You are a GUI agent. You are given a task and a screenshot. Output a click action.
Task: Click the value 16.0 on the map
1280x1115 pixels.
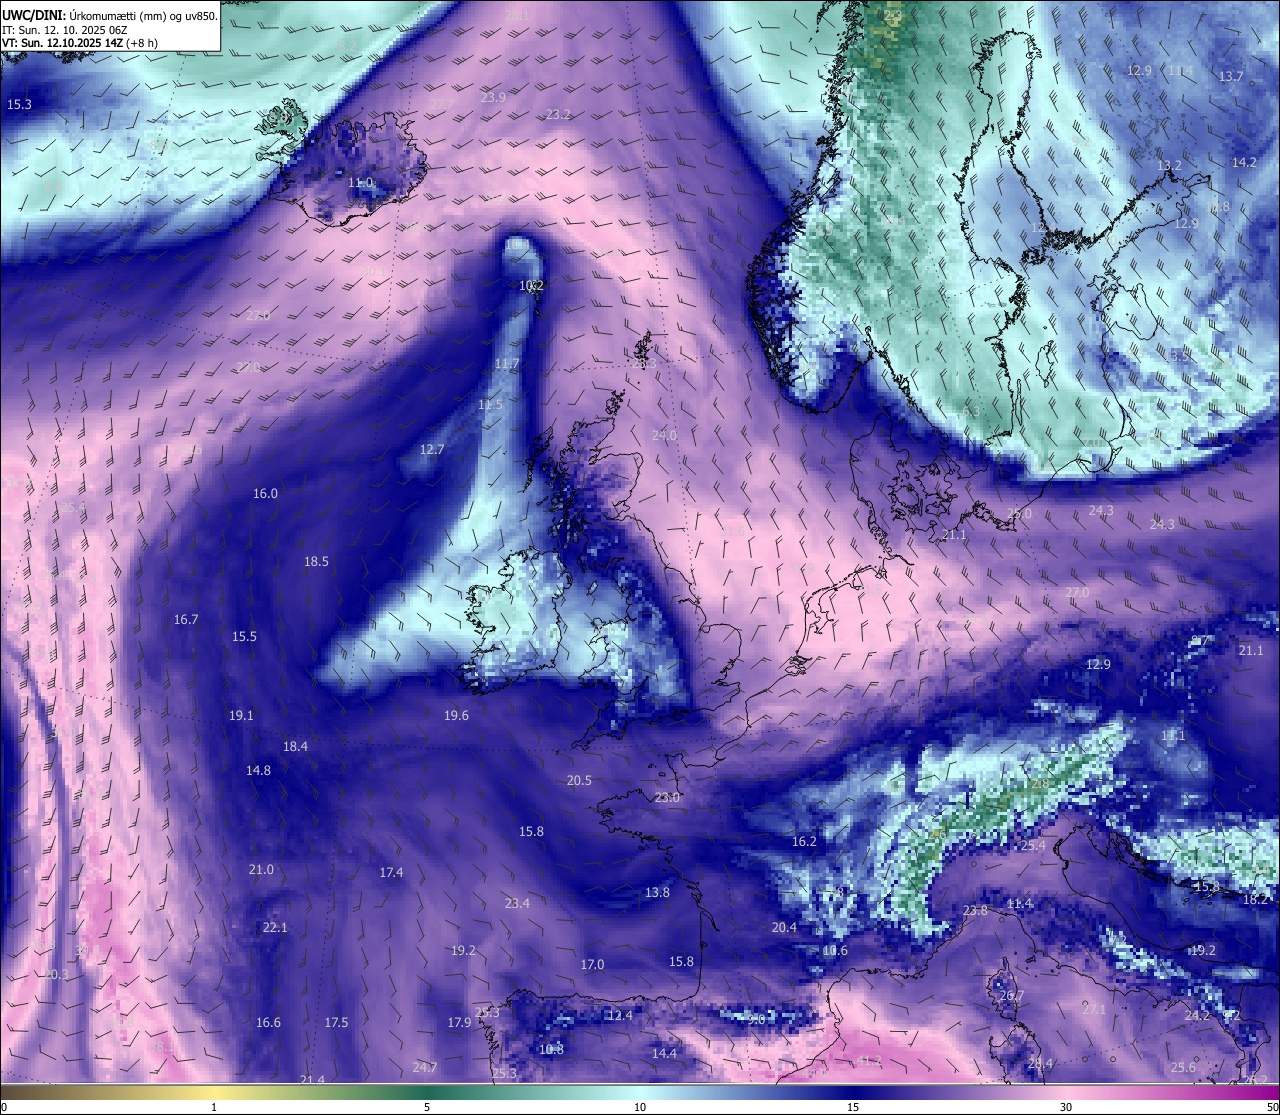coord(265,493)
